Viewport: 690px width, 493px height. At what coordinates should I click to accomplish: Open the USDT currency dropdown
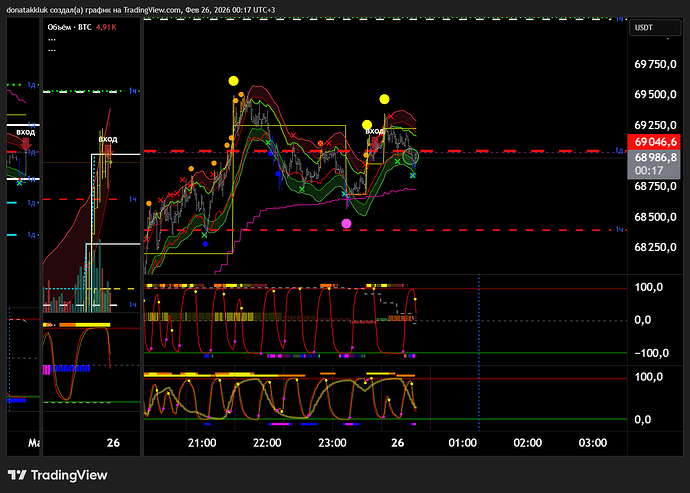[x=643, y=31]
